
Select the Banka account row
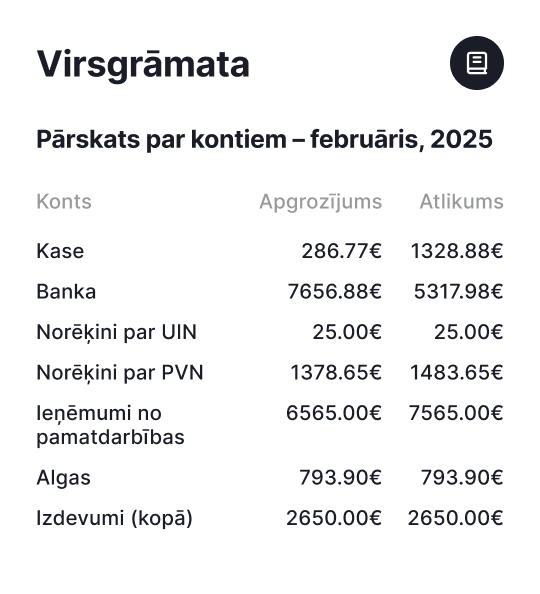tap(270, 291)
